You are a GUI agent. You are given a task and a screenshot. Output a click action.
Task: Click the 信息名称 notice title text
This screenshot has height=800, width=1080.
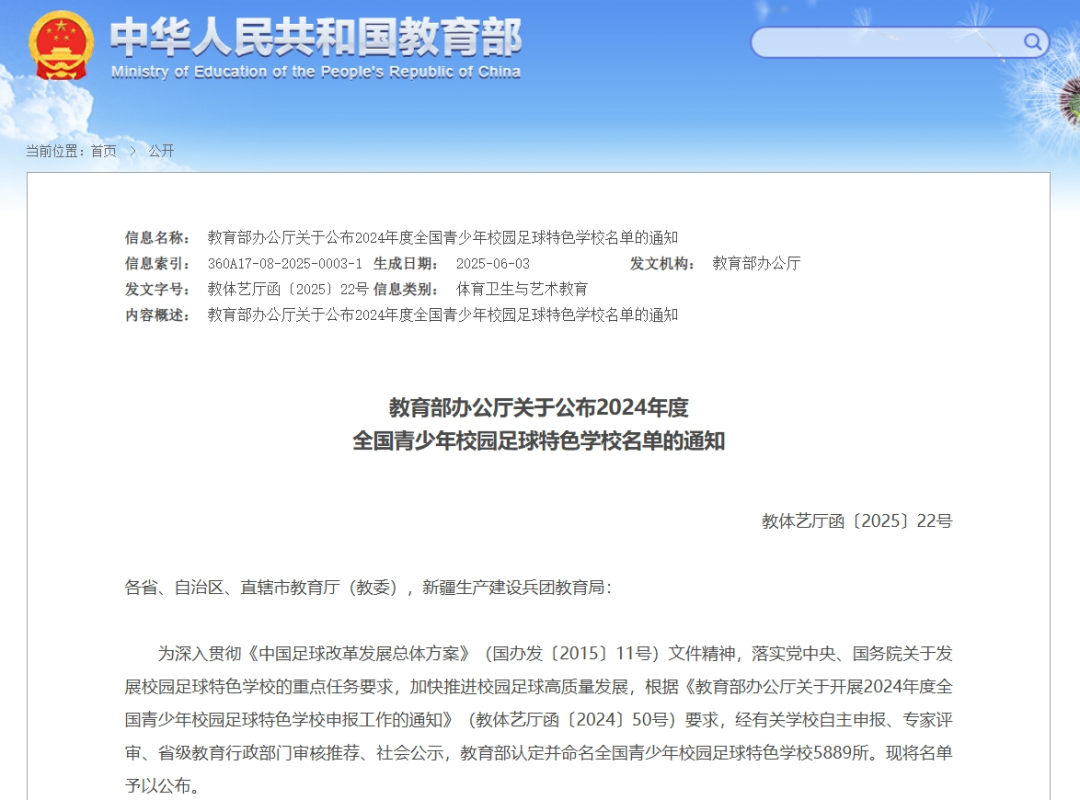442,238
